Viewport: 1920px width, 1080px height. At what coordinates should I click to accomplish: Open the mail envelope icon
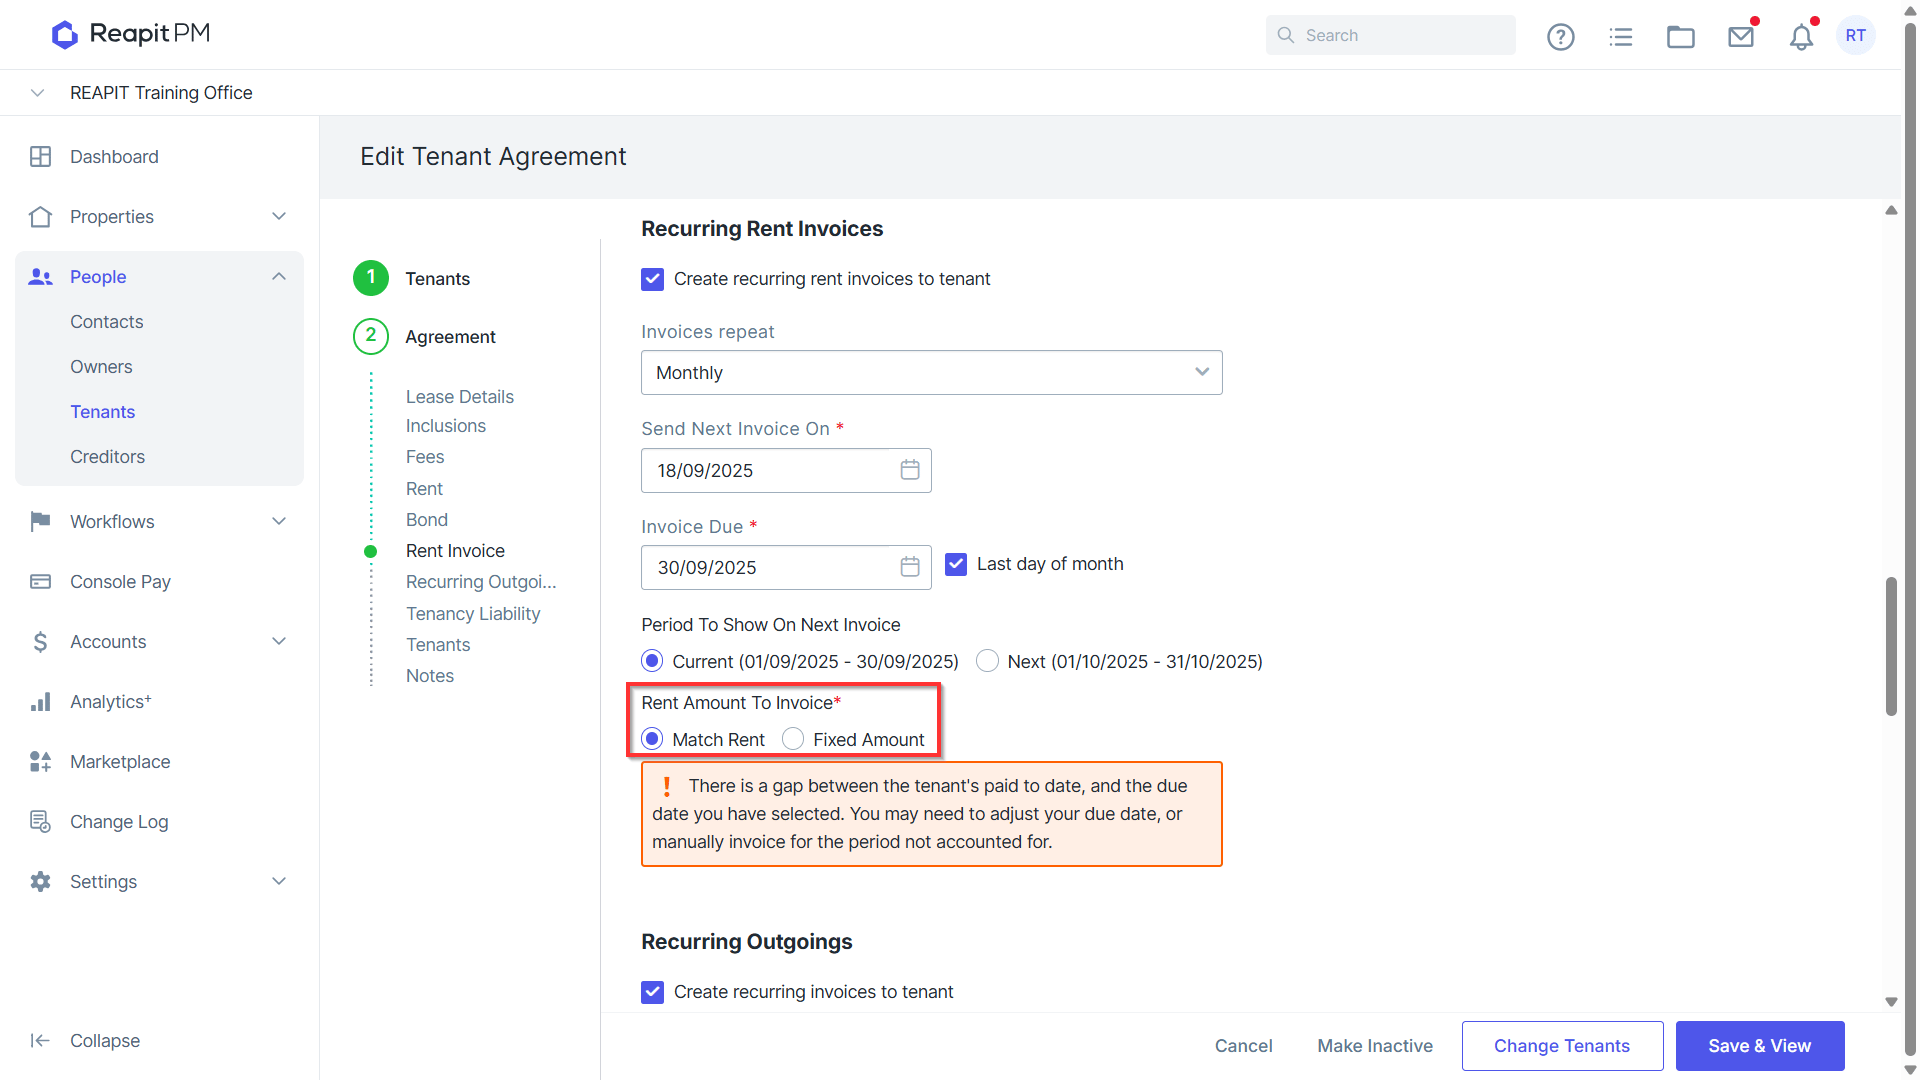(1741, 36)
